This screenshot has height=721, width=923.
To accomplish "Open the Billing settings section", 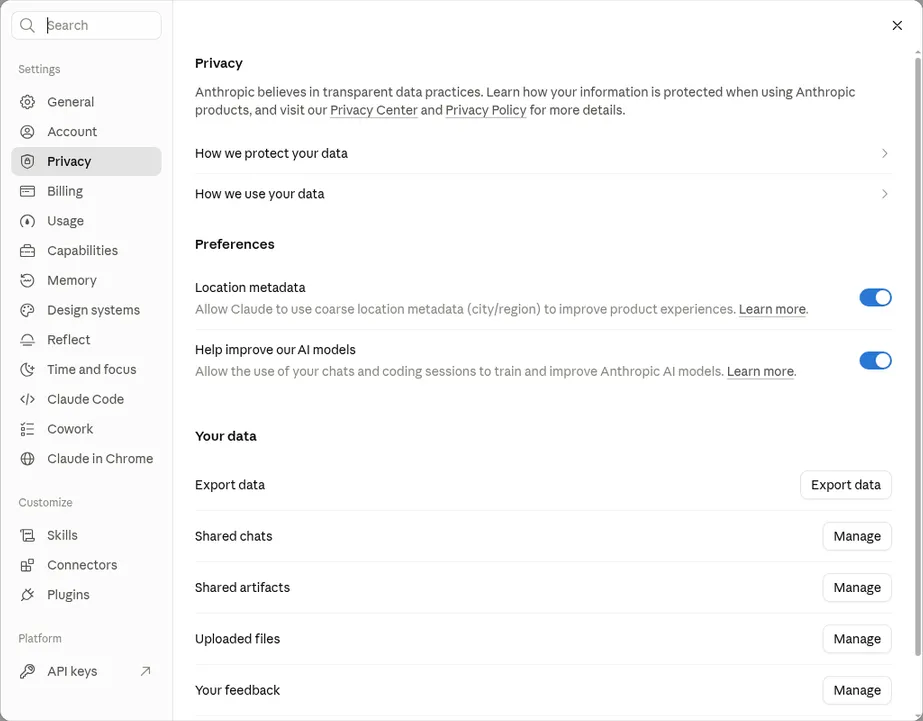I will pos(86,191).
